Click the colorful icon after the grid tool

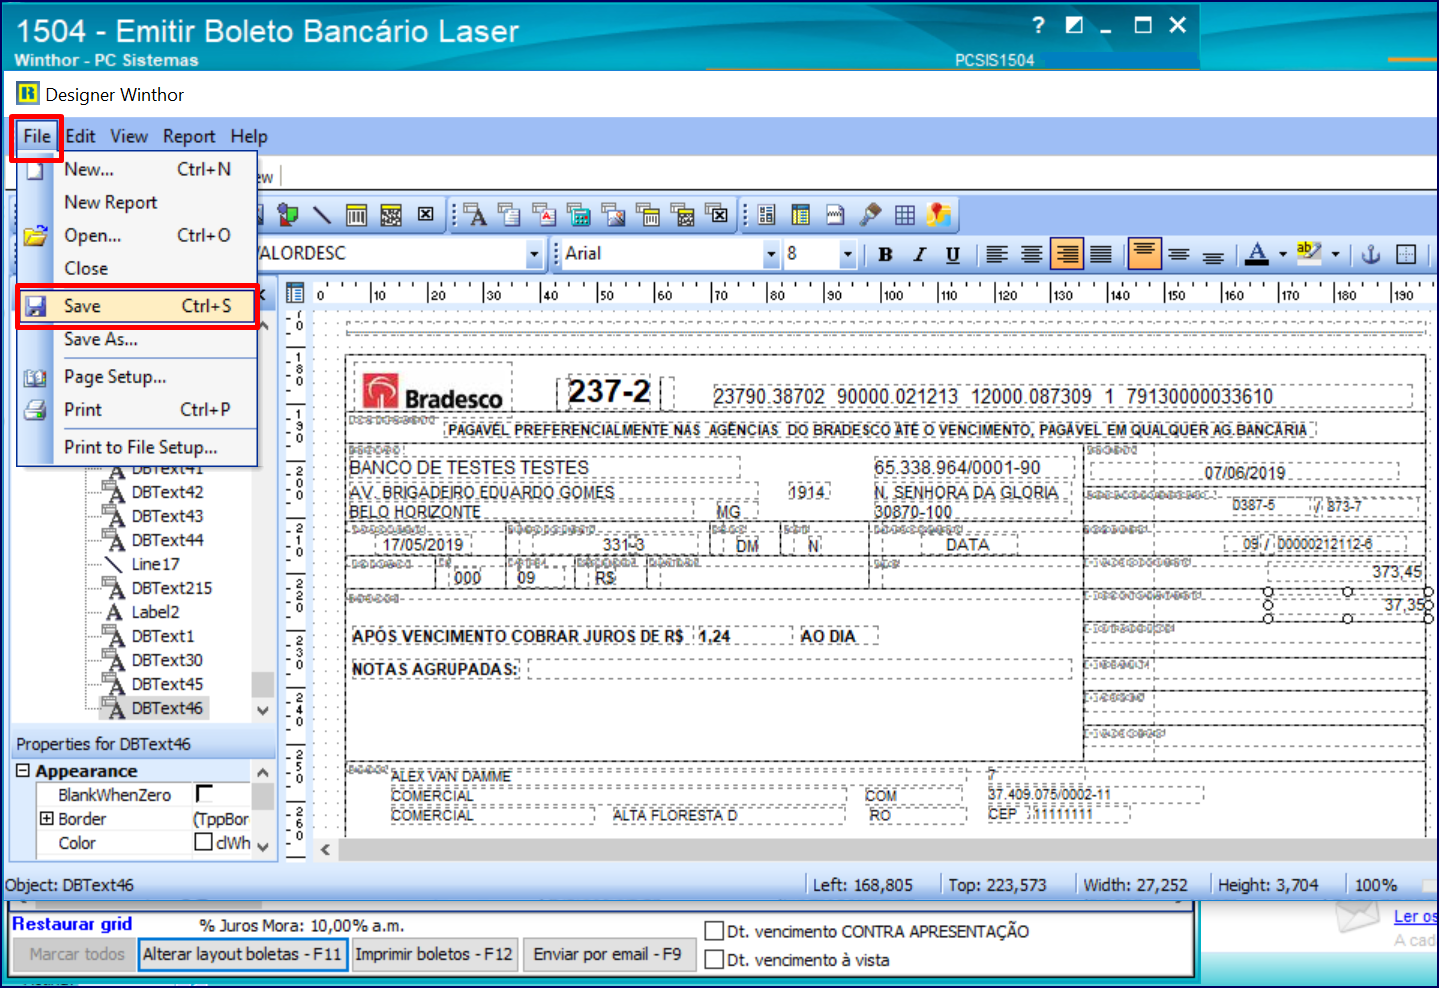tap(939, 214)
